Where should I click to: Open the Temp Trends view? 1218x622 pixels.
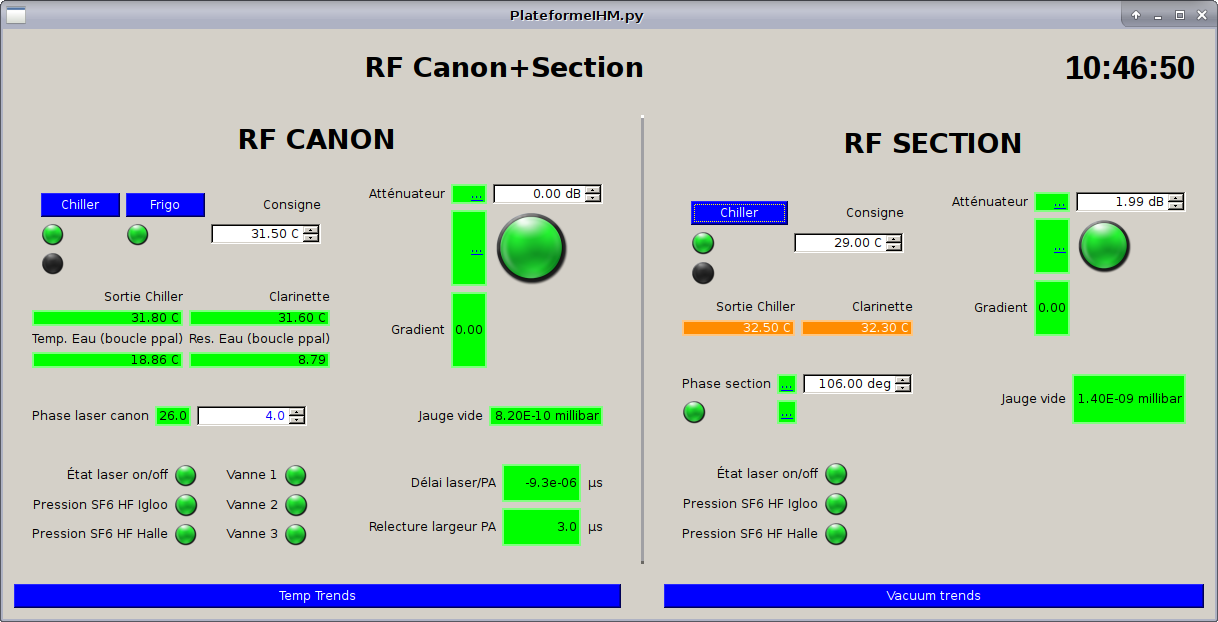pyautogui.click(x=317, y=596)
